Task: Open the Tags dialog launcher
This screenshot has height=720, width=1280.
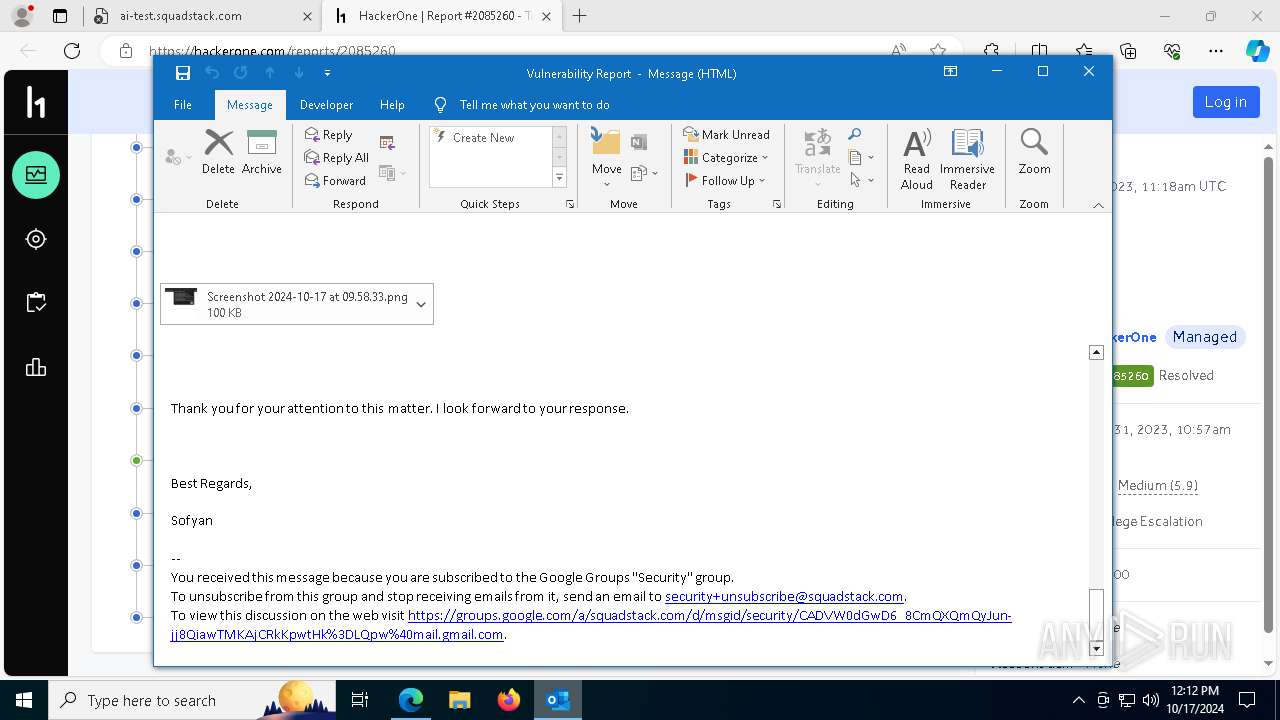Action: click(x=777, y=204)
